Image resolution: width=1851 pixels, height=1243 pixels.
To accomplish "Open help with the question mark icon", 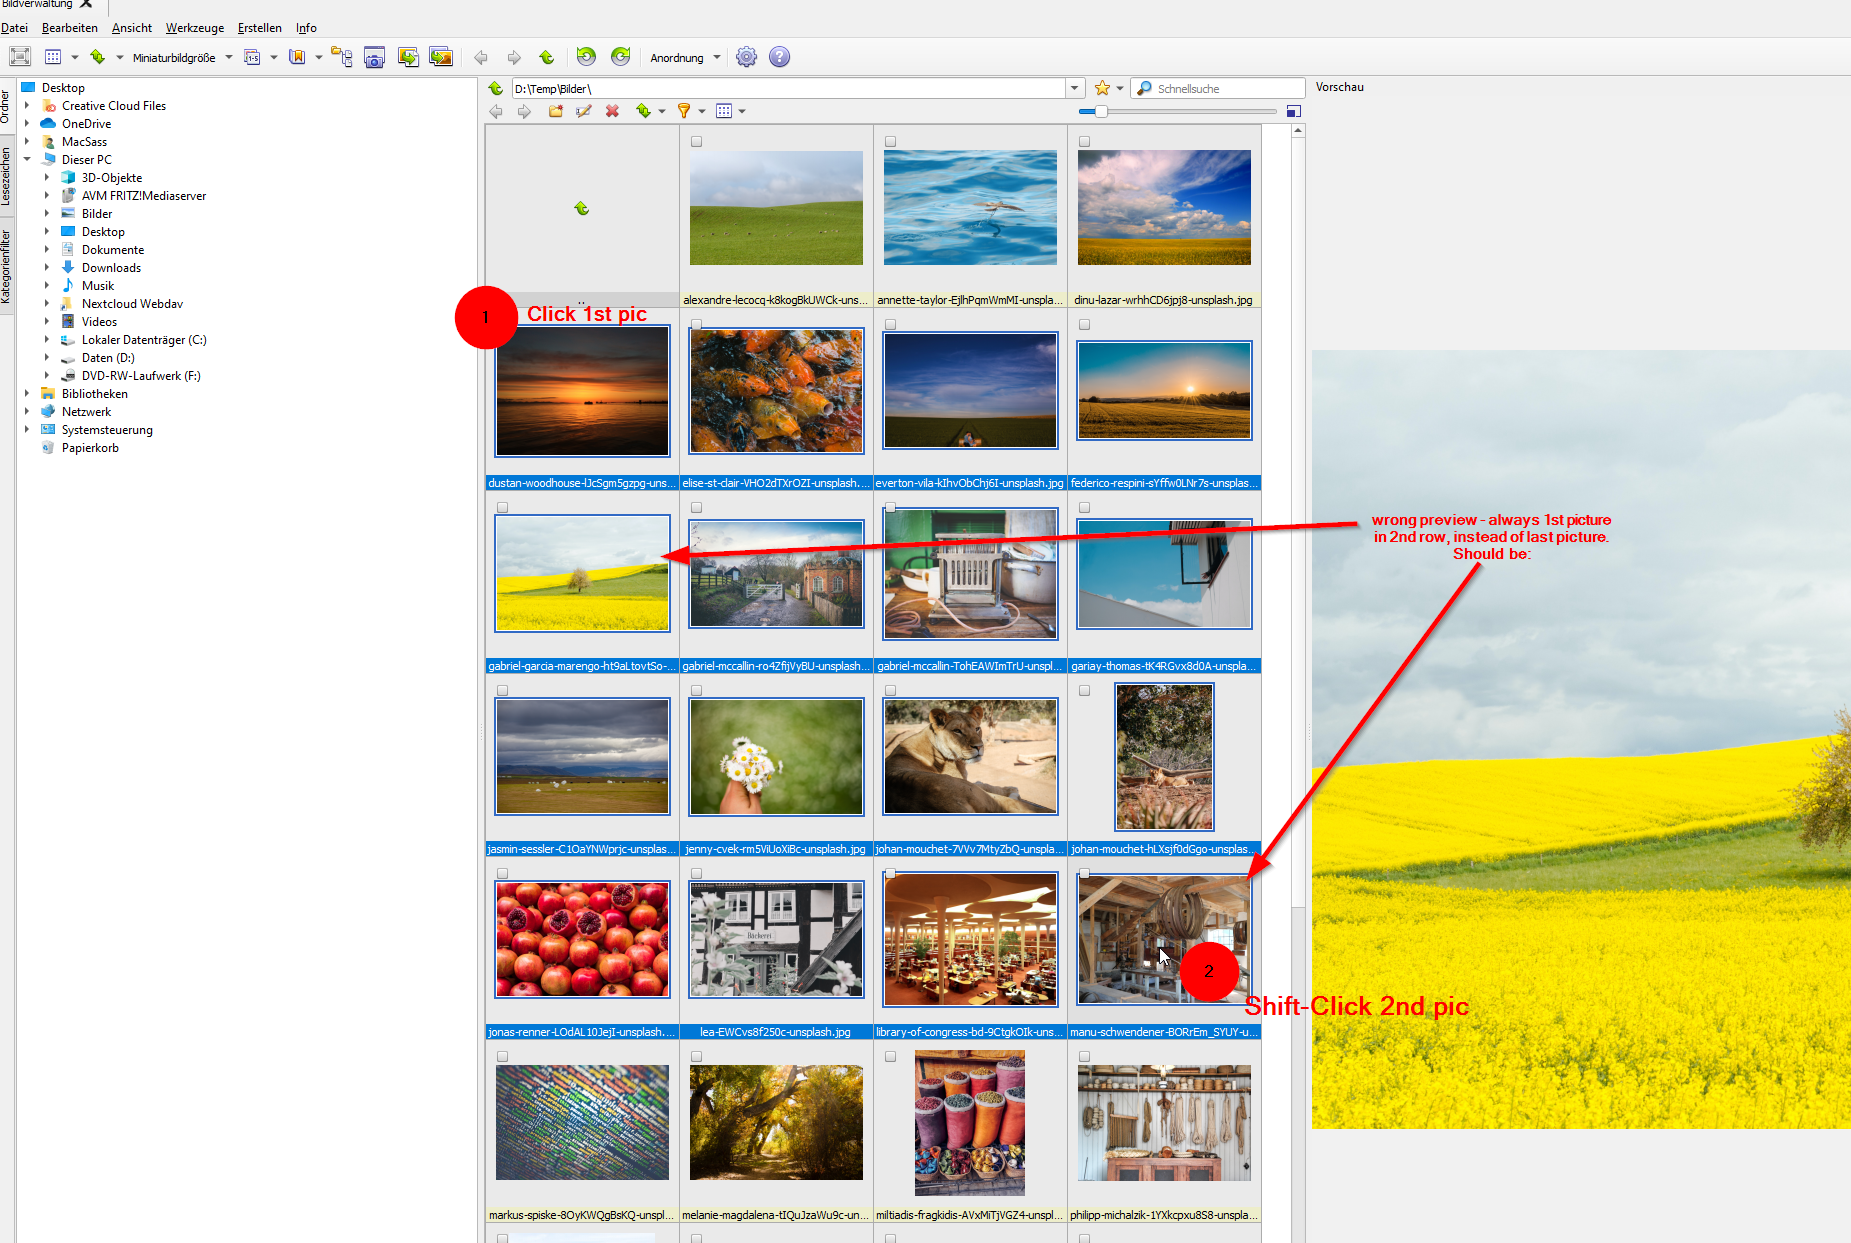I will point(780,57).
